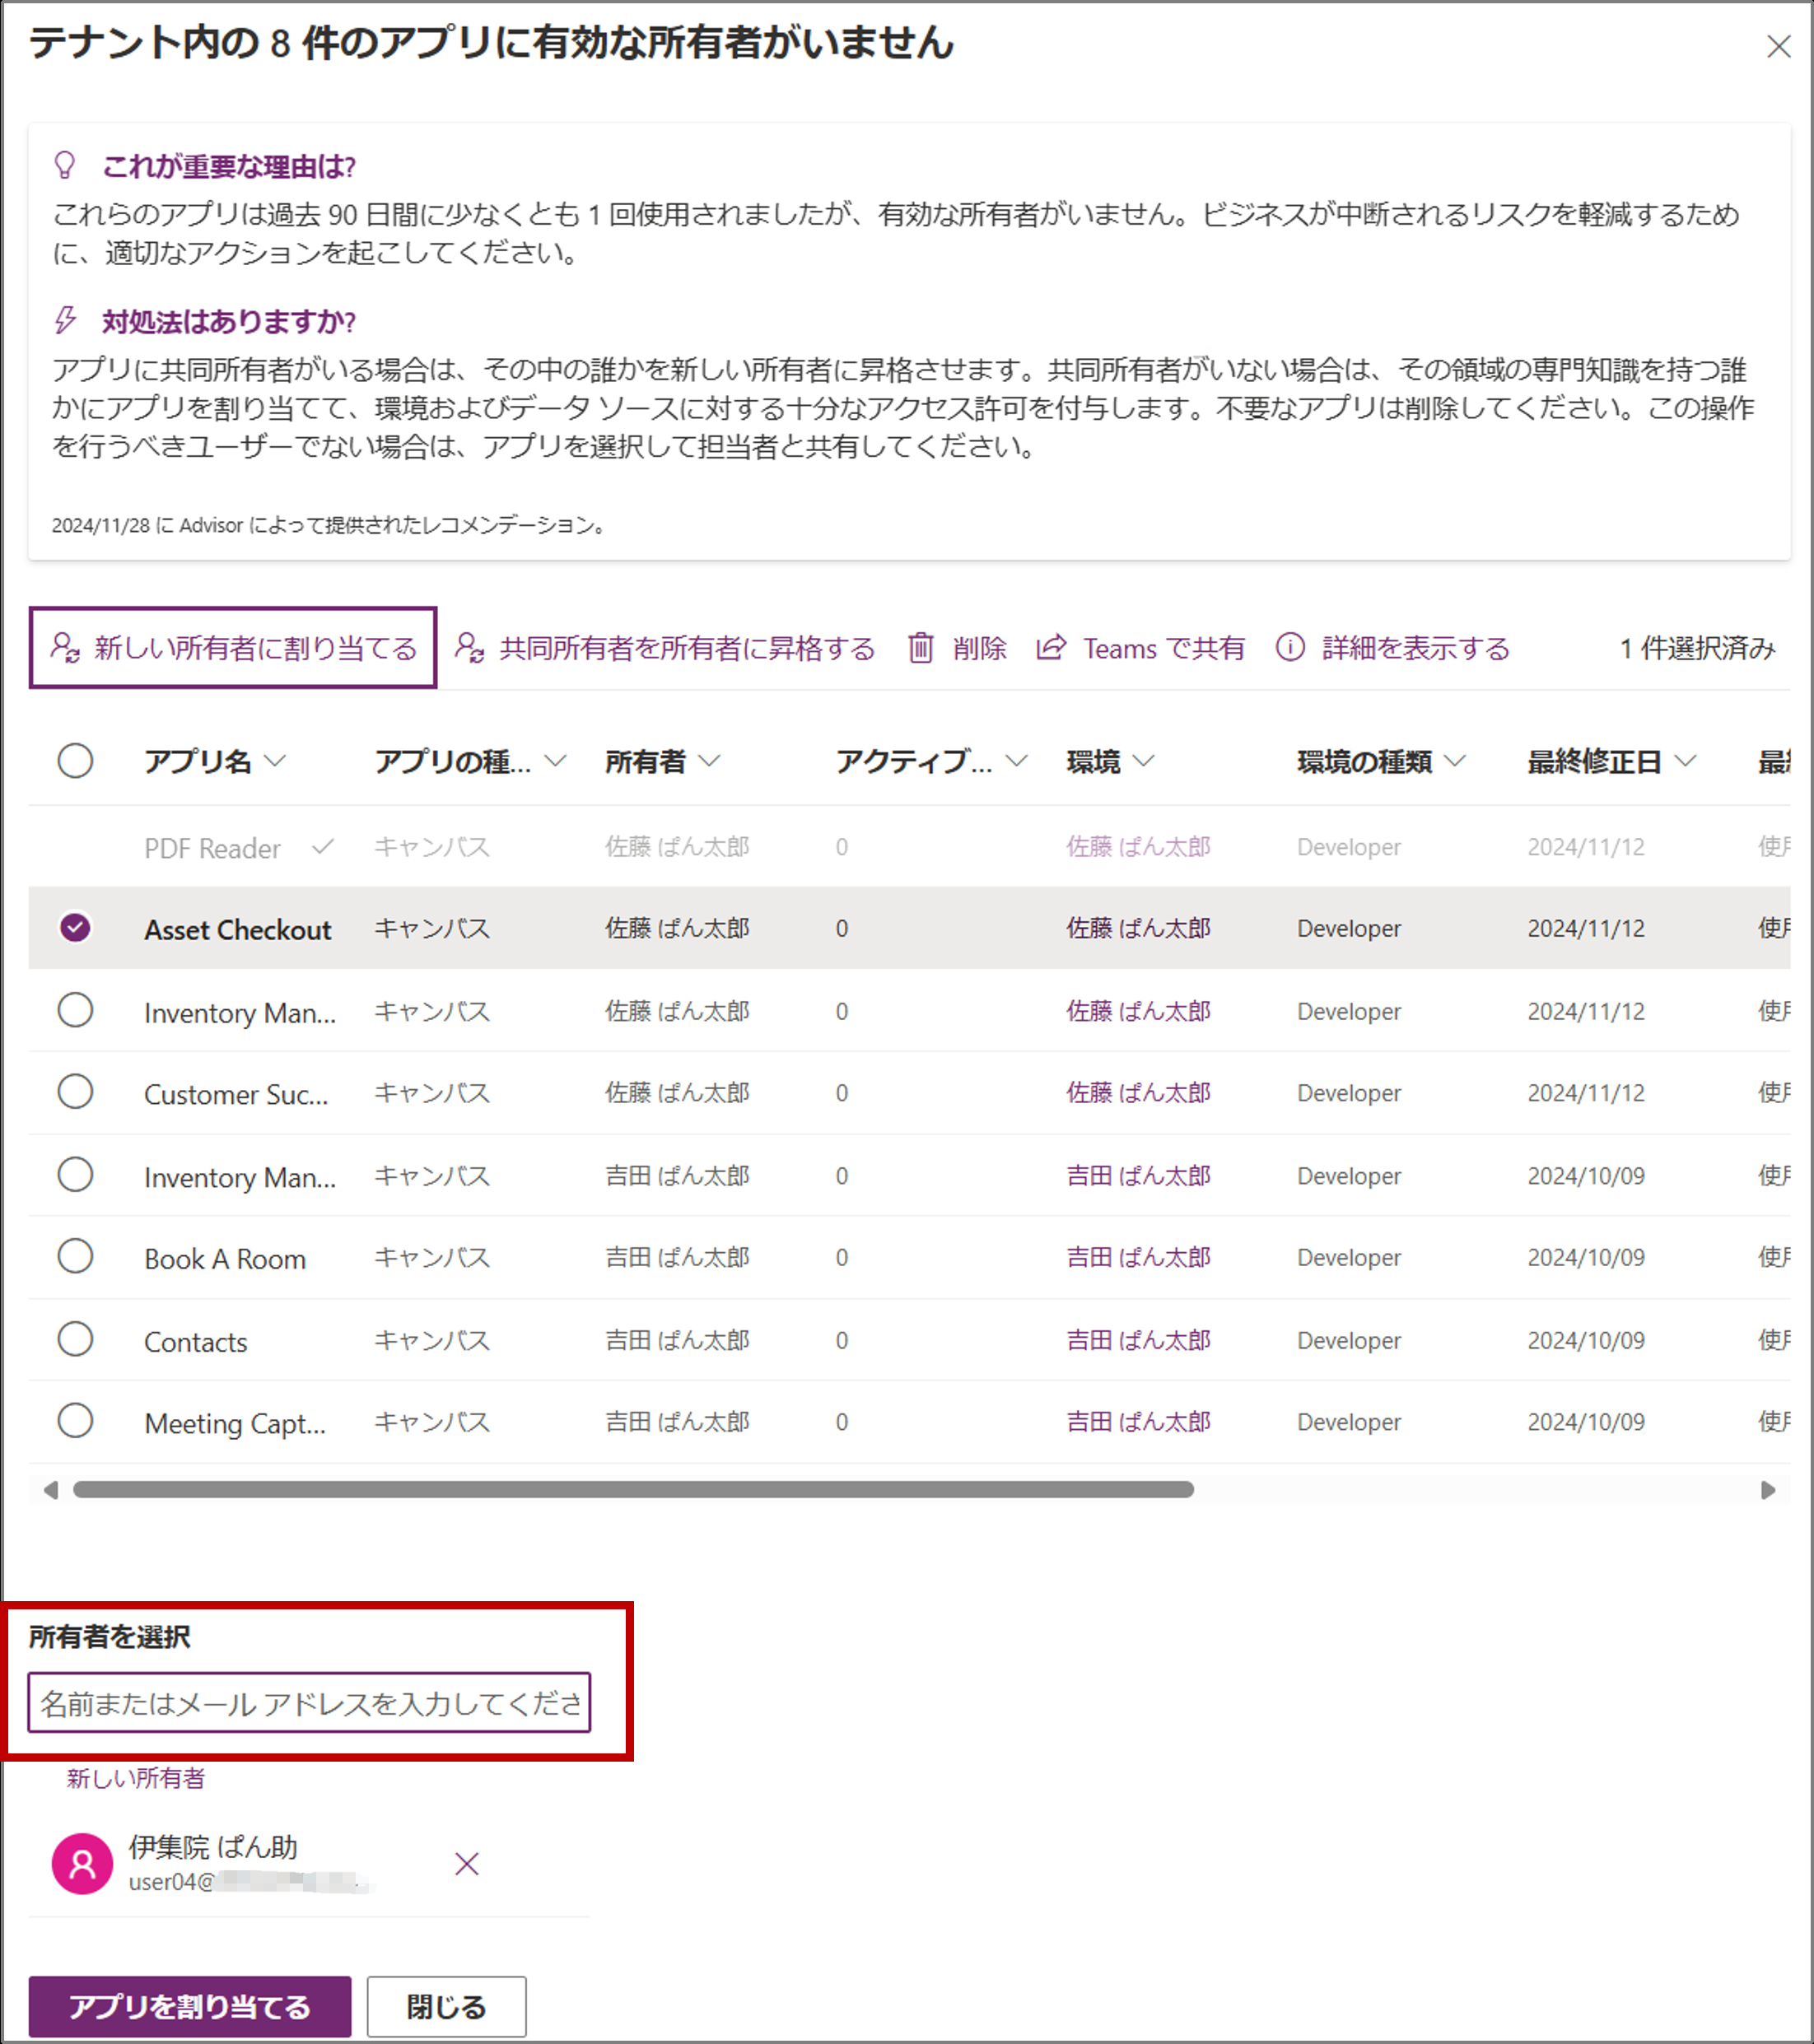The height and width of the screenshot is (2044, 1814).
Task: Click the right scroll arrow of table
Action: coord(1768,1490)
